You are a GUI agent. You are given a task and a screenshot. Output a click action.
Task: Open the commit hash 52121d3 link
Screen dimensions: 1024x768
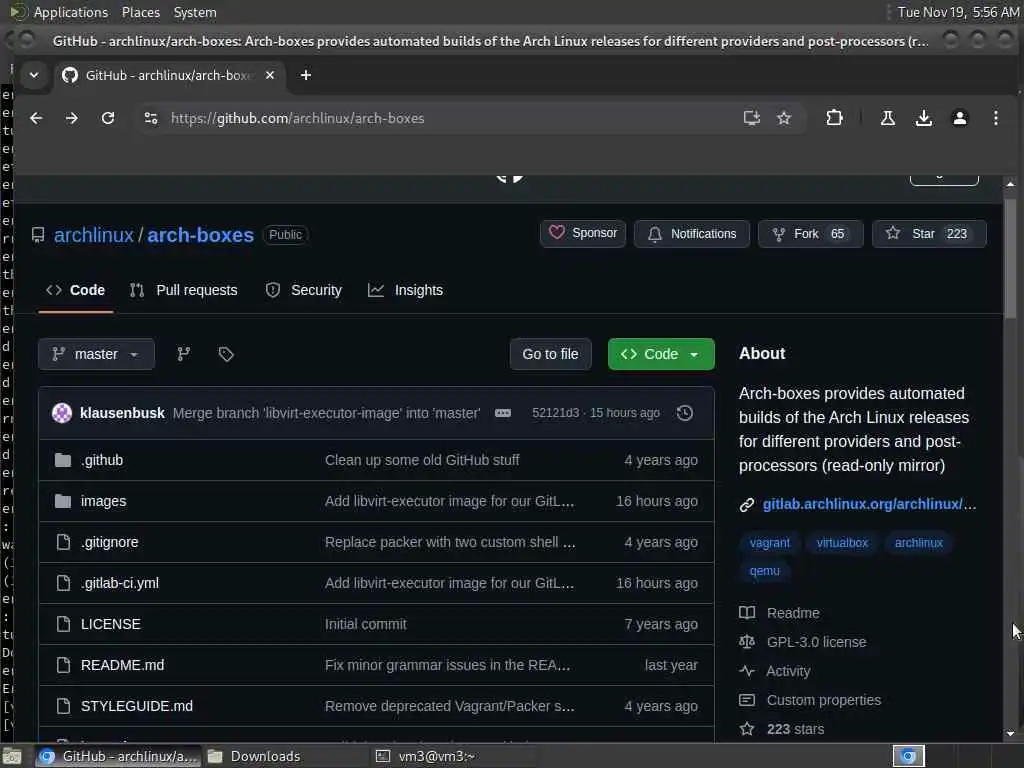555,413
